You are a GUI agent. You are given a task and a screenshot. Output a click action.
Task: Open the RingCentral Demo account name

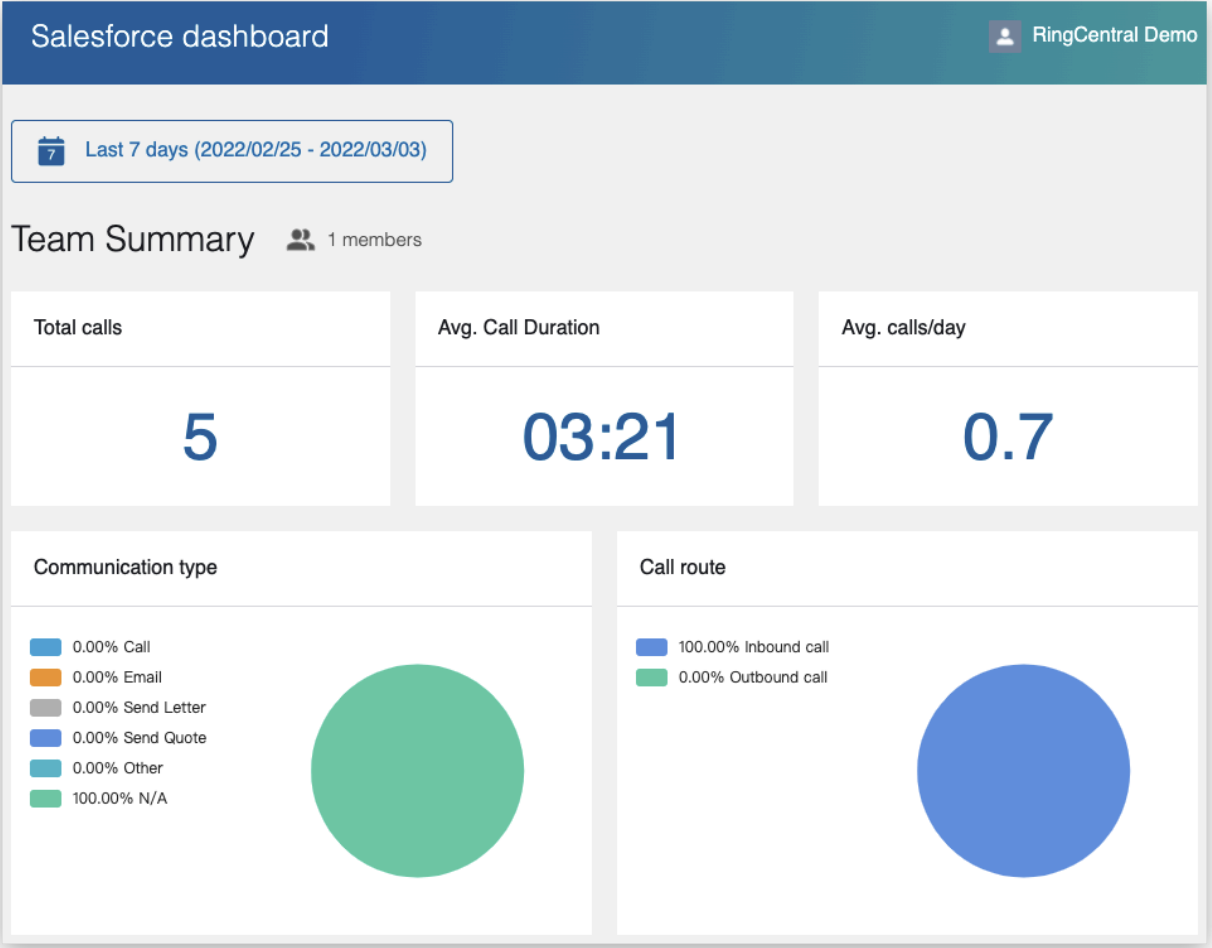pyautogui.click(x=1114, y=35)
